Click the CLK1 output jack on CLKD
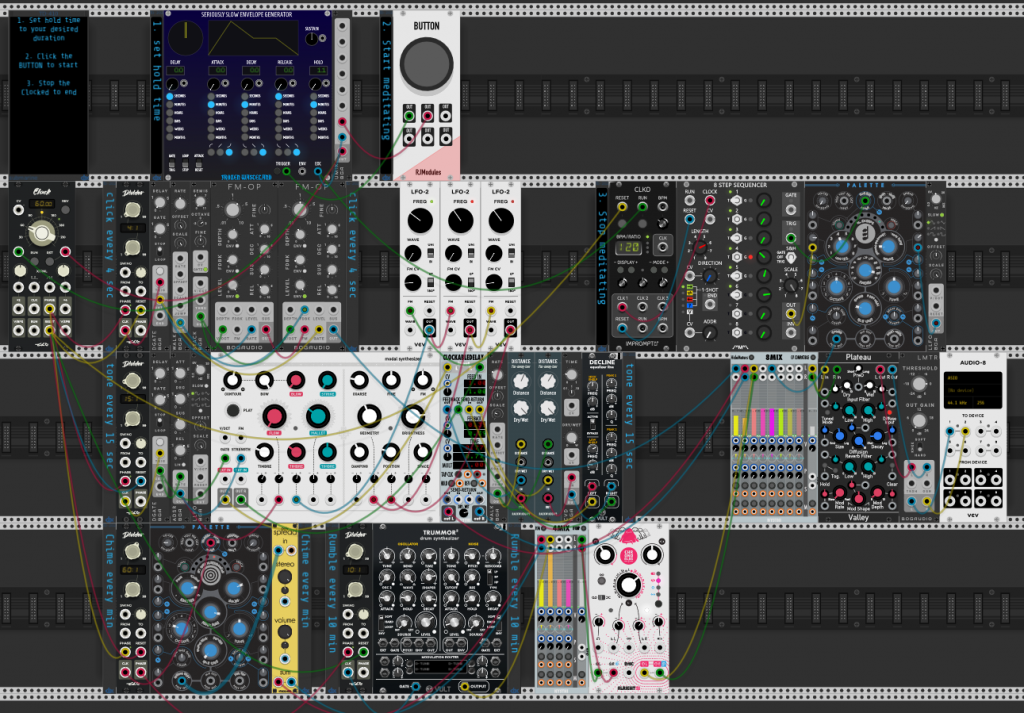The width and height of the screenshot is (1024, 713). pyautogui.click(x=622, y=308)
